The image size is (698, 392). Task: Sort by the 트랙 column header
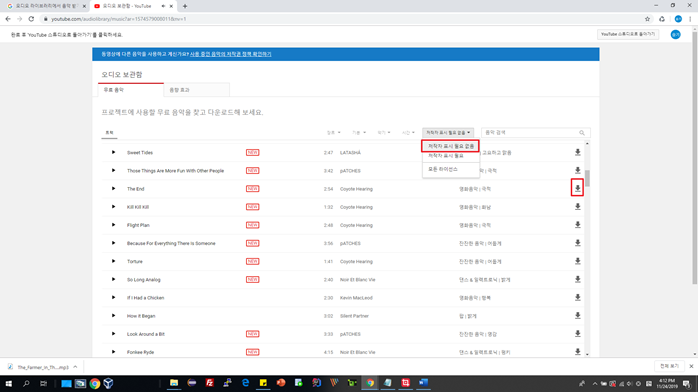[109, 133]
